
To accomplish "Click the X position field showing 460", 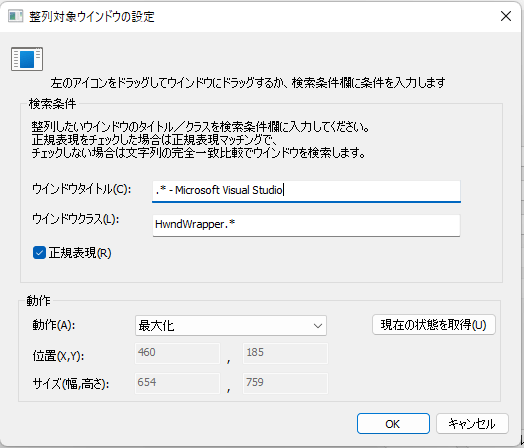I will pyautogui.click(x=177, y=353).
